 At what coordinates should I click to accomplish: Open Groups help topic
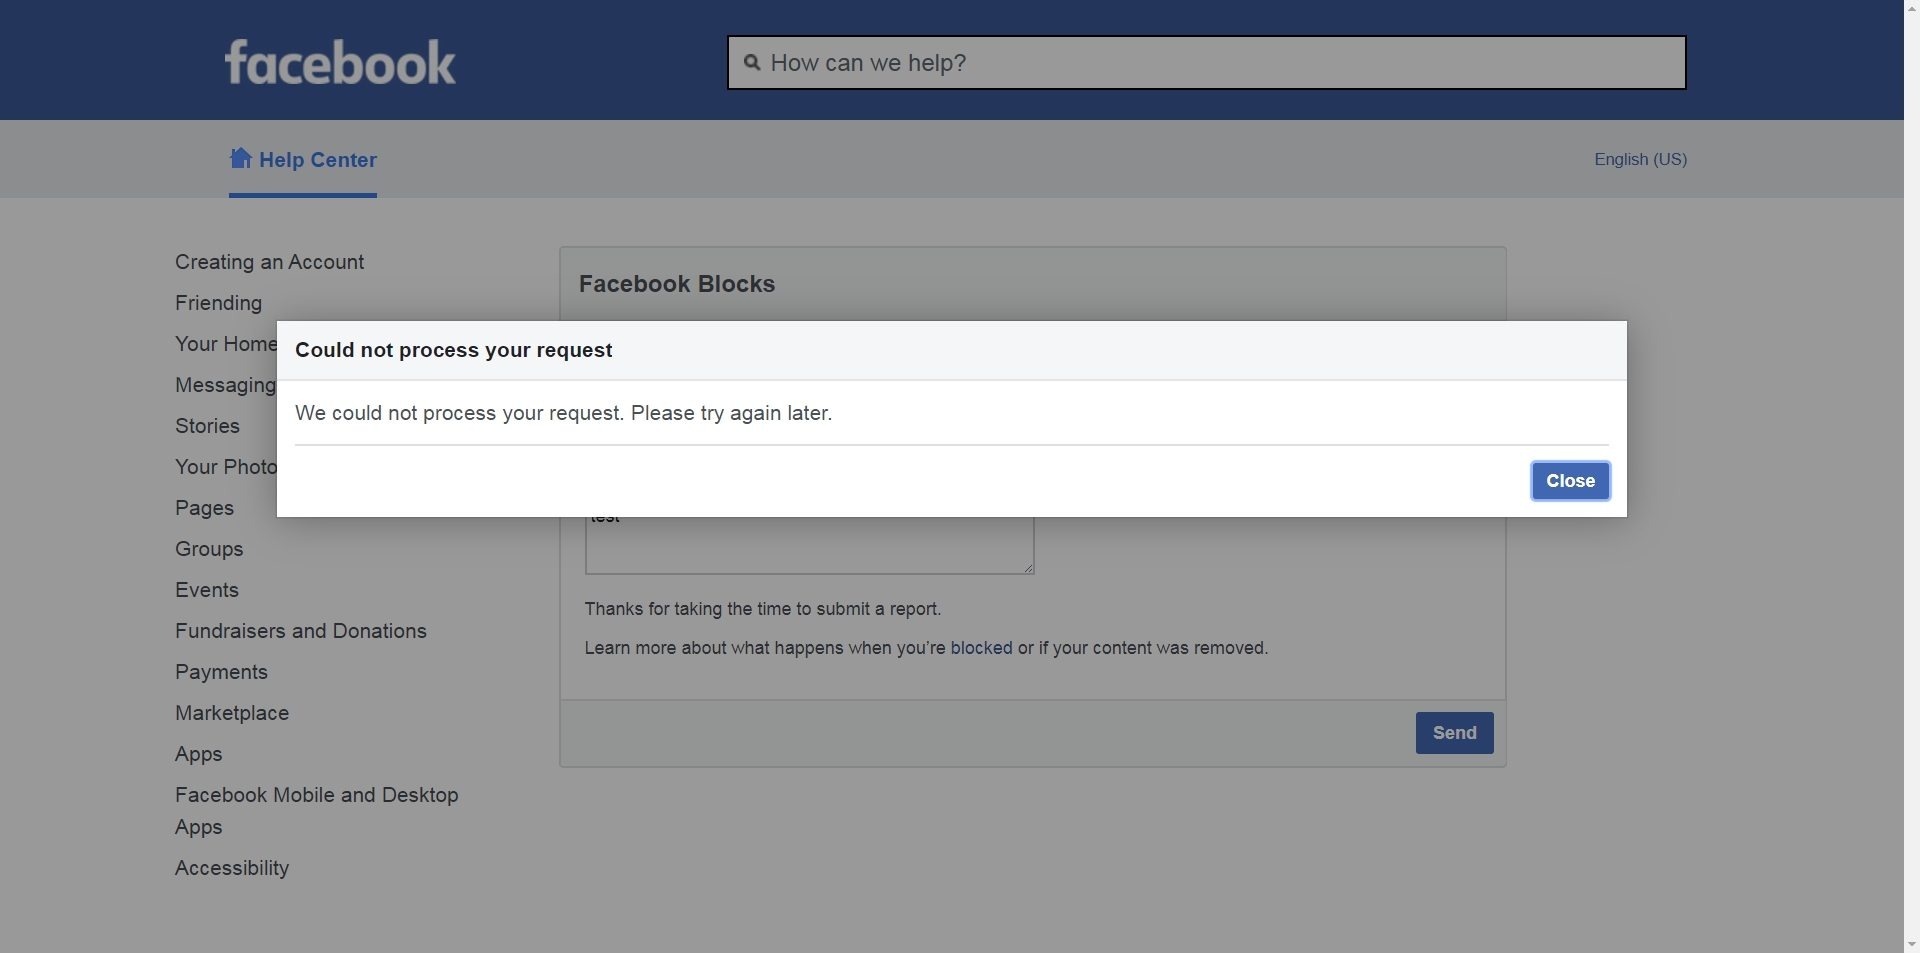tap(209, 549)
